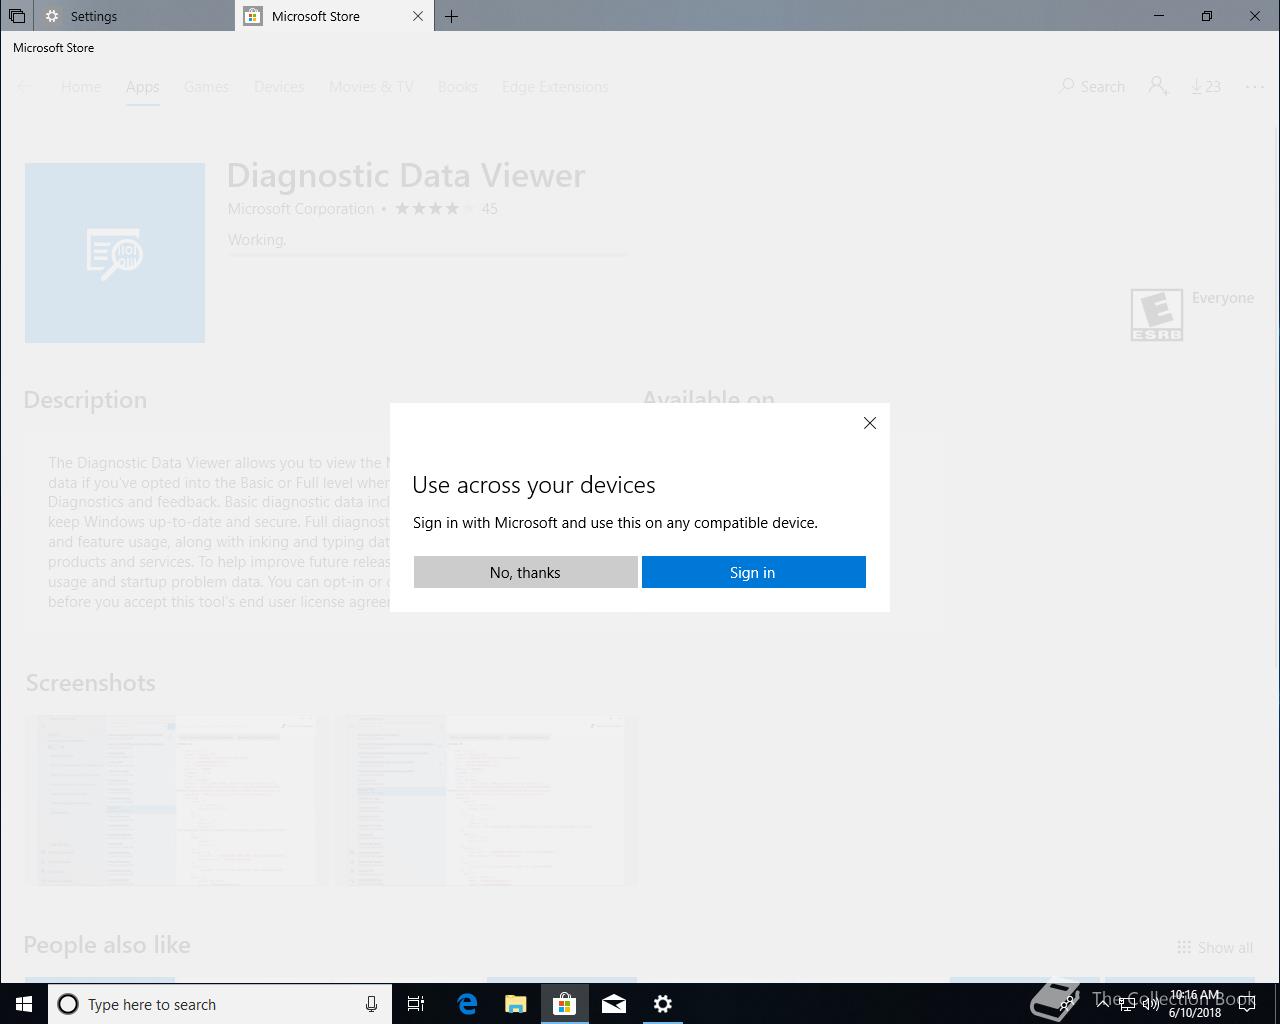Image resolution: width=1280 pixels, height=1024 pixels.
Task: Open Task View from taskbar
Action: coord(416,1004)
